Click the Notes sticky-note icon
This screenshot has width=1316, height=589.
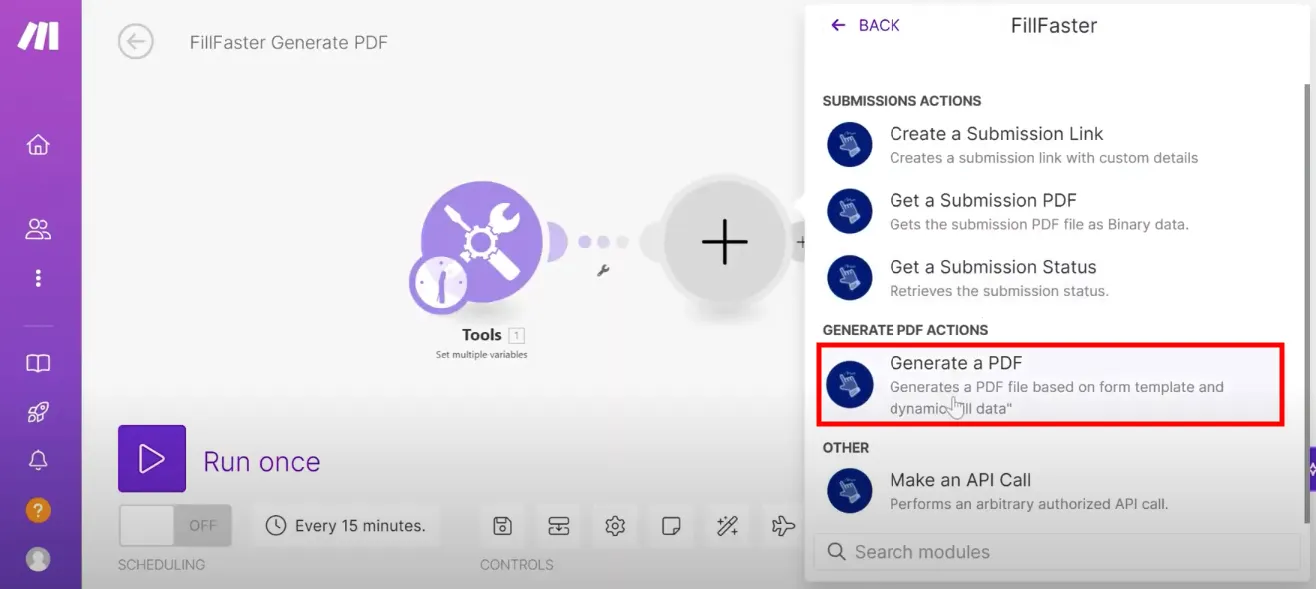click(671, 526)
